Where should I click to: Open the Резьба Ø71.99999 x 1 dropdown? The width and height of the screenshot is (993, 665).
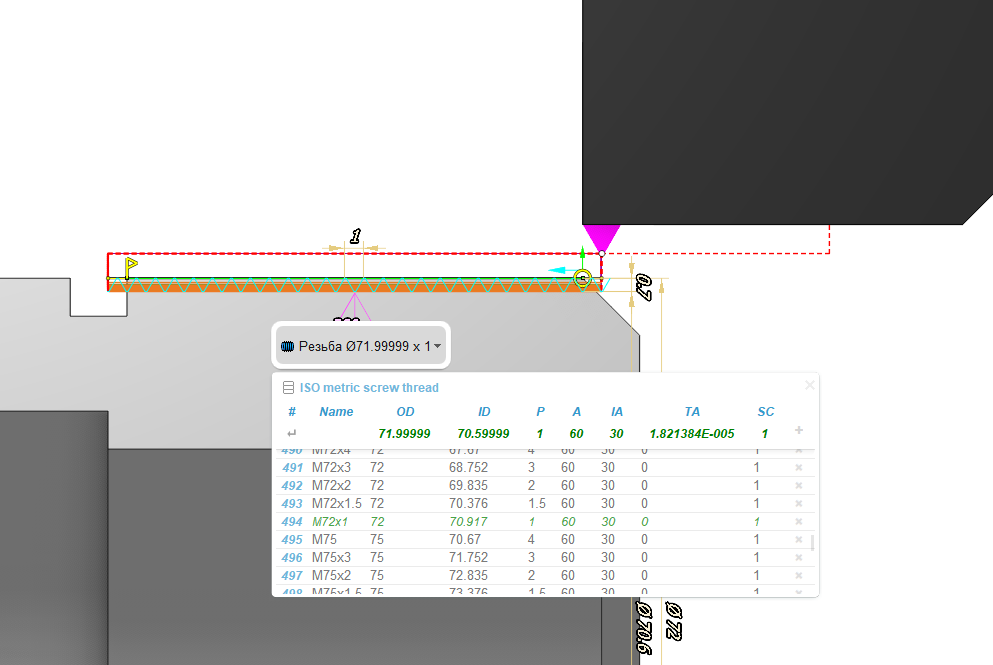(438, 346)
